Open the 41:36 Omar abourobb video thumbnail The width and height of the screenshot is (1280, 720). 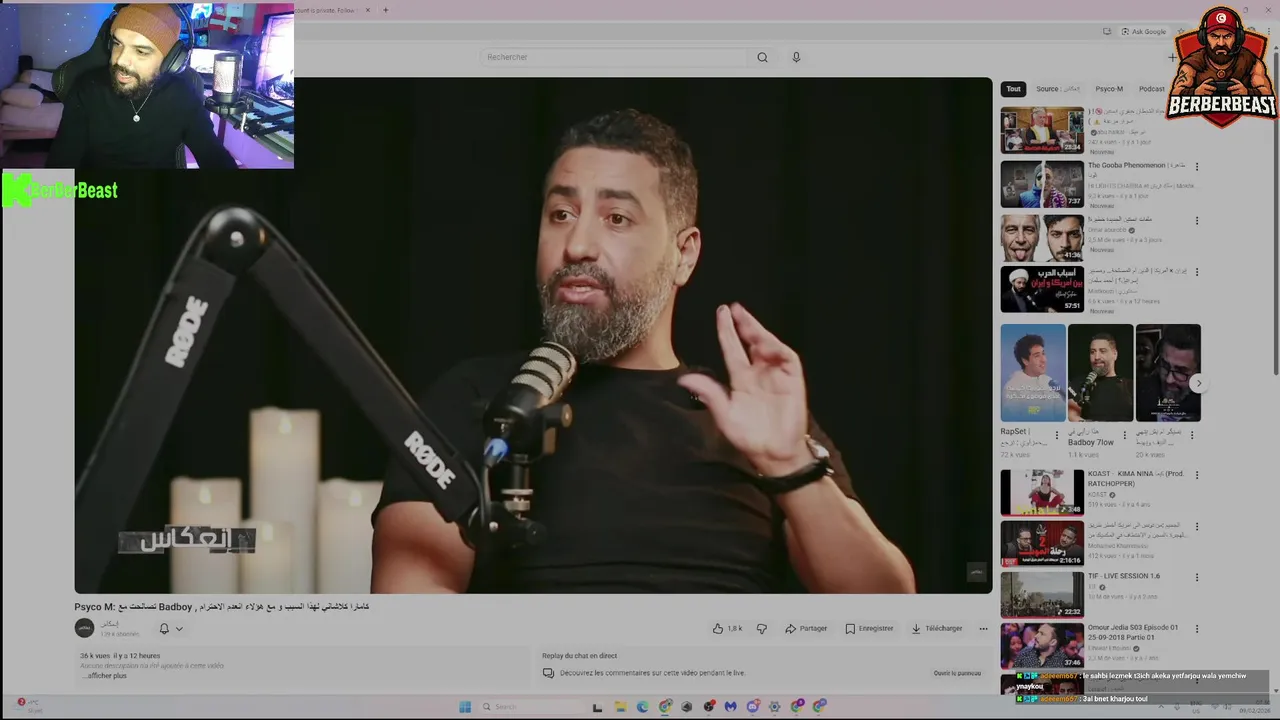[1042, 238]
